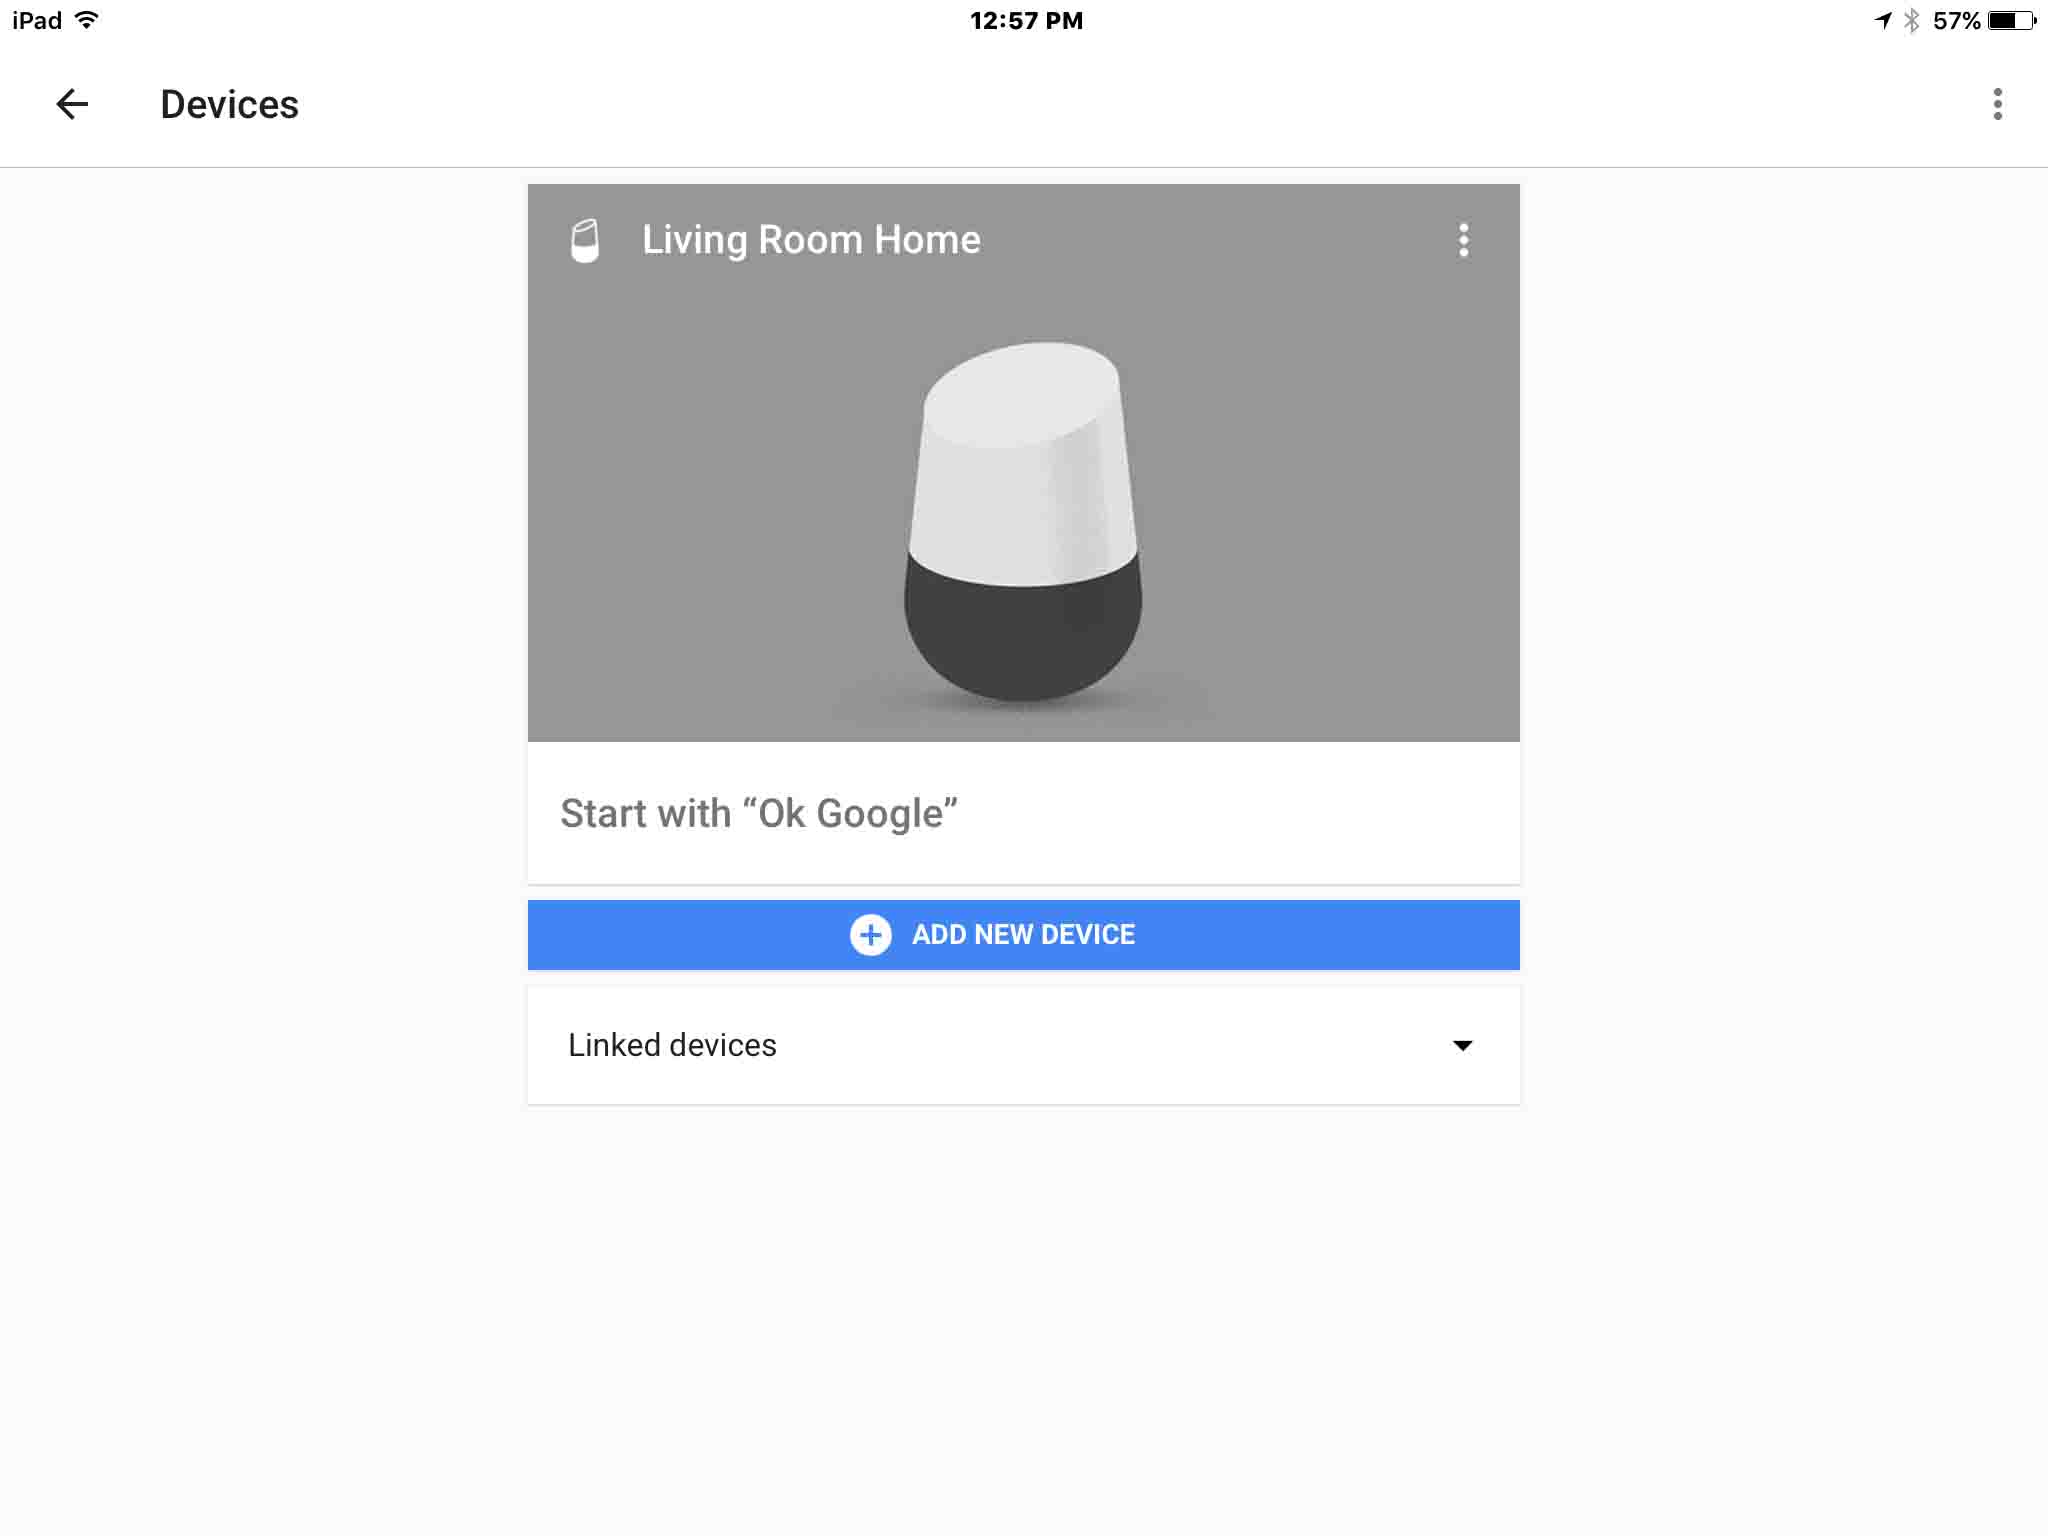Screen dimensions: 2048x1536
Task: Click the Wi-Fi icon in the status bar
Action: coord(89,18)
